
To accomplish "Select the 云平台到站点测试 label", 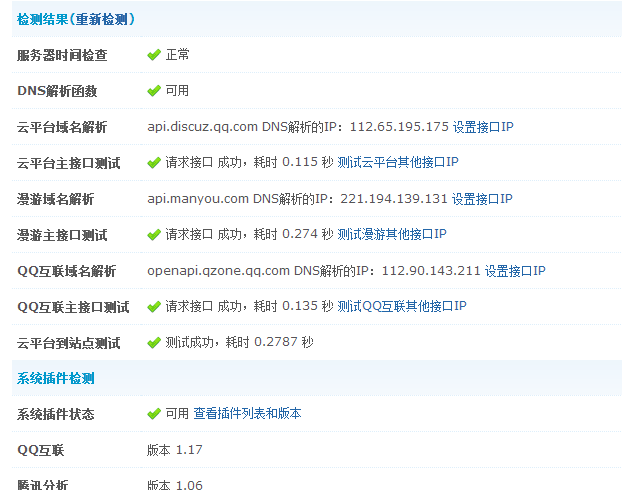I will click(x=69, y=343).
